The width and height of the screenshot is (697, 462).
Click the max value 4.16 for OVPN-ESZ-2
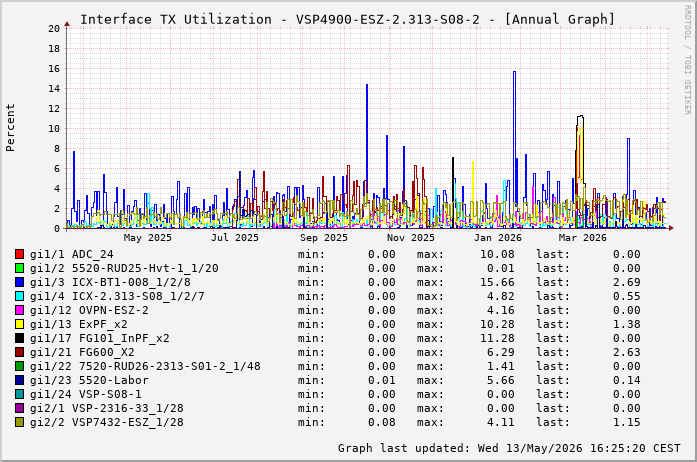click(x=501, y=310)
